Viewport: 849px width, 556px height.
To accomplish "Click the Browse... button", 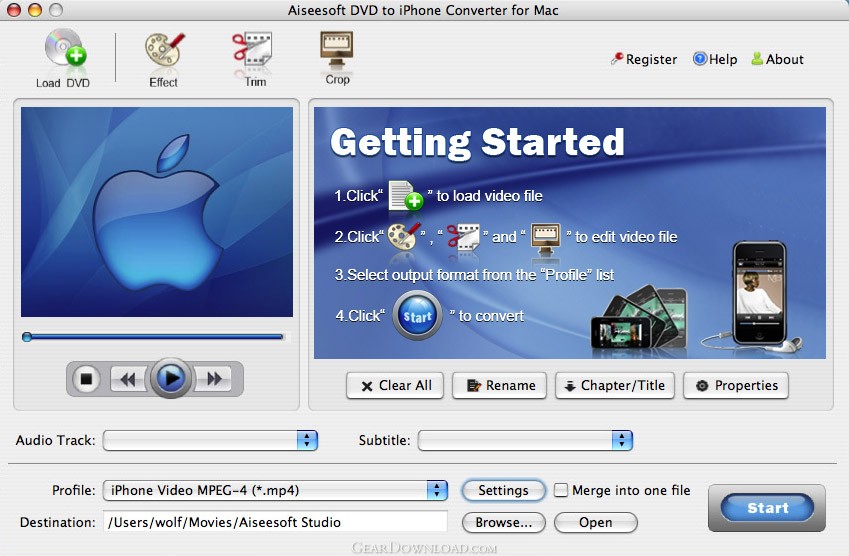I will point(504,522).
